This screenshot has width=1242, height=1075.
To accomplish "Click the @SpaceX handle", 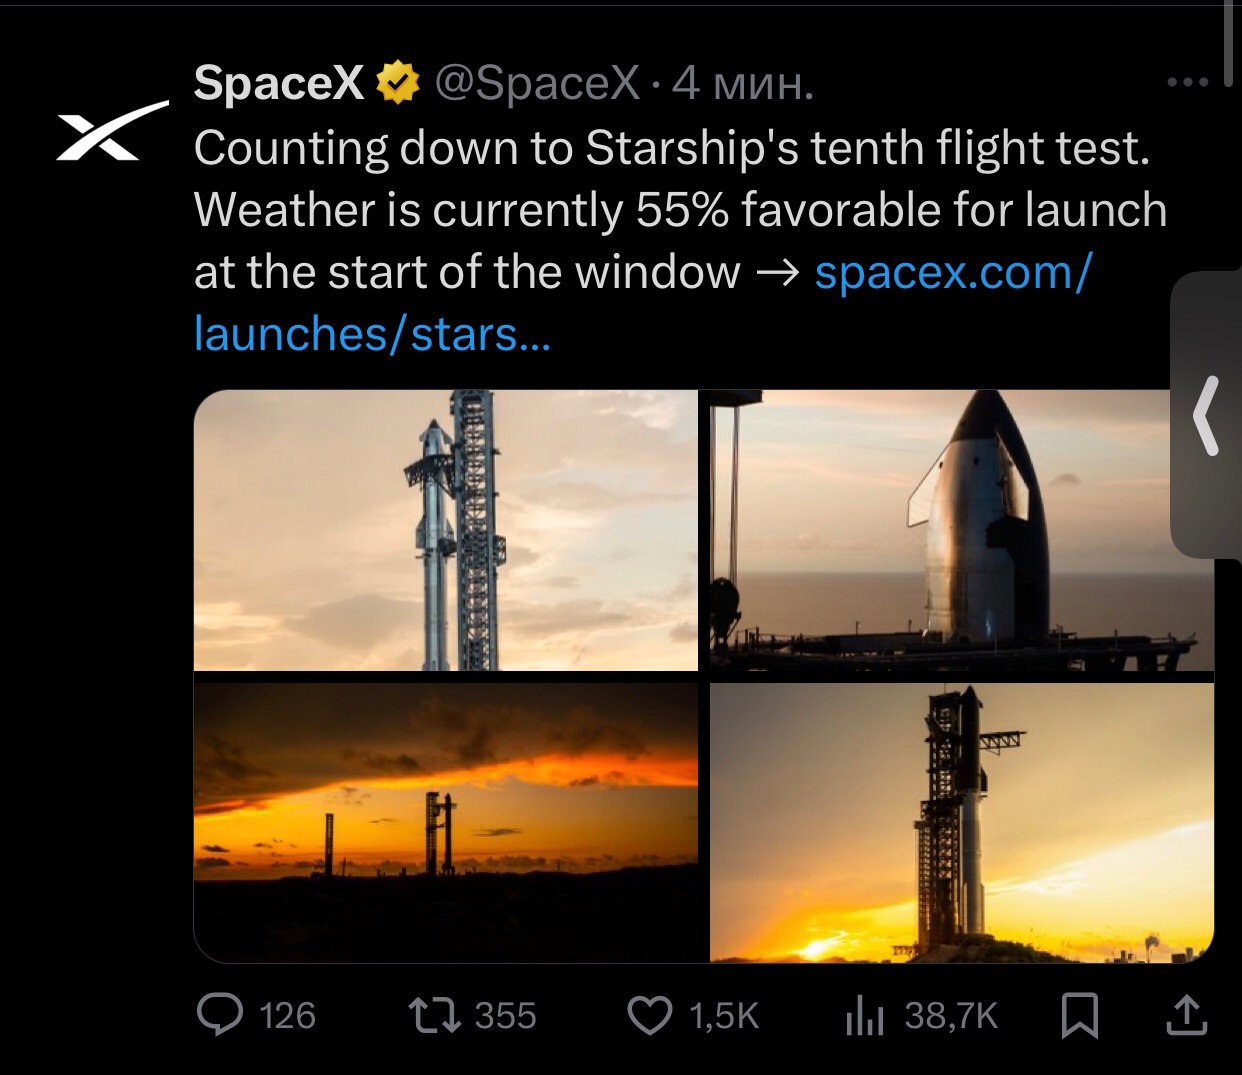I will point(537,83).
